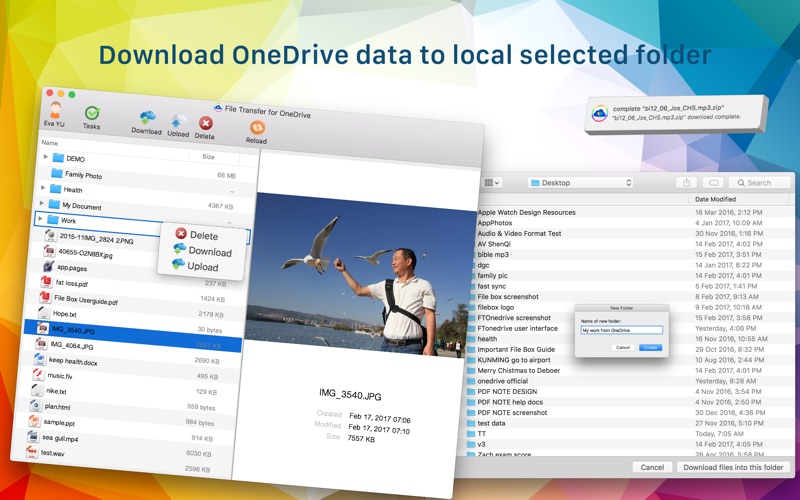Screen dimensions: 800x500
Task: Select the FTonedrive user interface folder
Action: (x=517, y=328)
